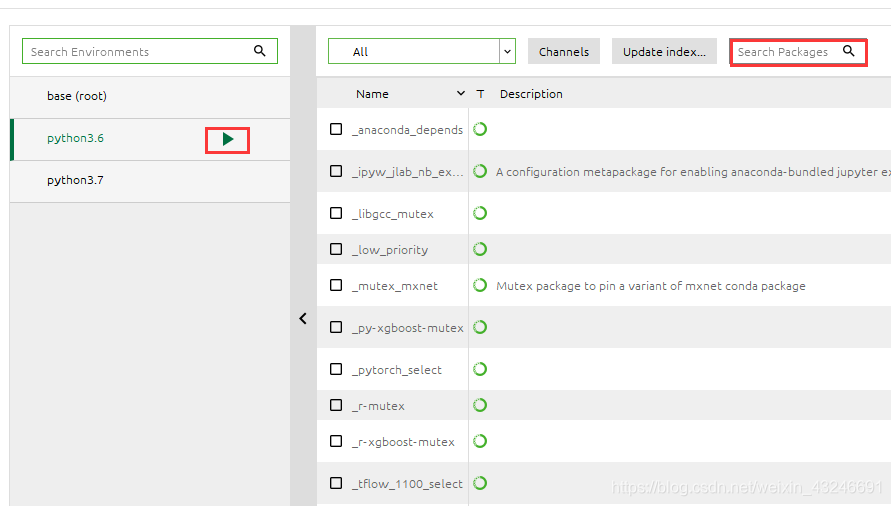This screenshot has width=891, height=506.
Task: Click the status circle icon for _libgcc_mutex
Action: click(x=480, y=213)
